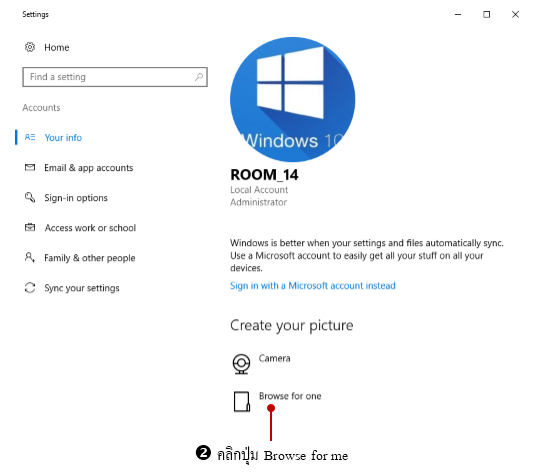Open Sync your settings
Image resolution: width=535 pixels, height=475 pixels.
(x=82, y=288)
